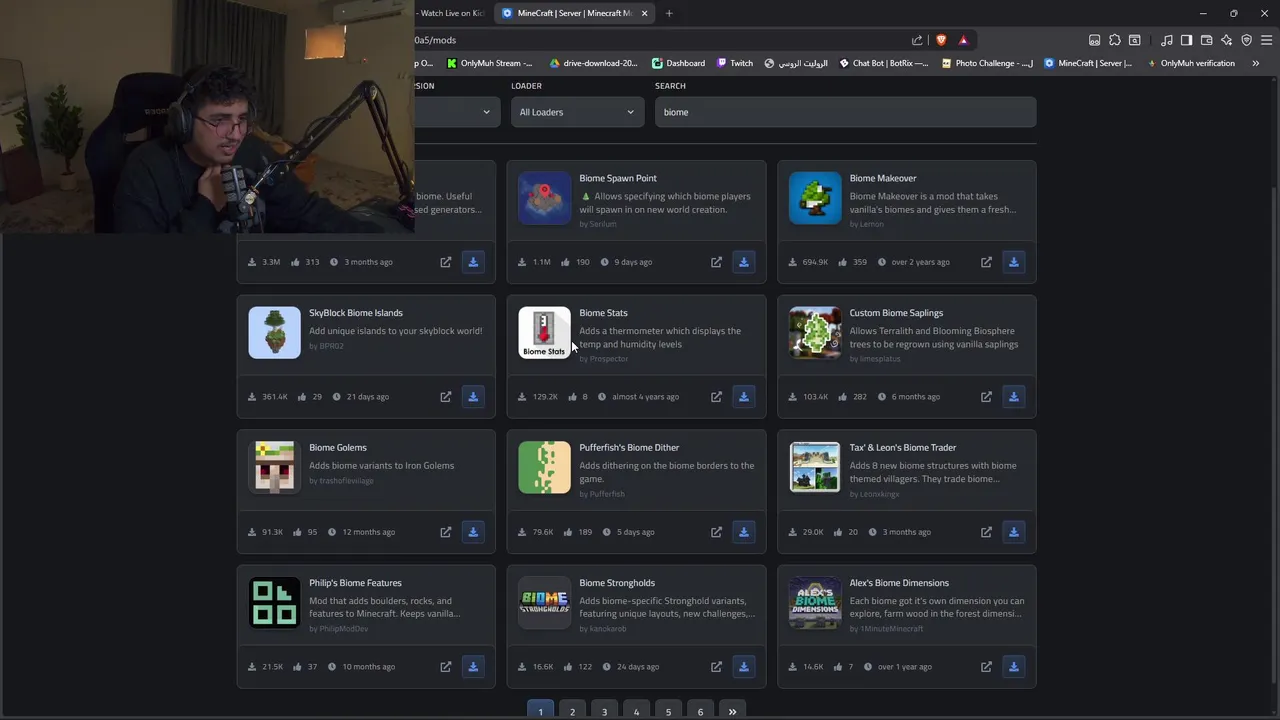The height and width of the screenshot is (720, 1280).
Task: Switch to the Watch Live on Kick tab
Action: pos(452,13)
